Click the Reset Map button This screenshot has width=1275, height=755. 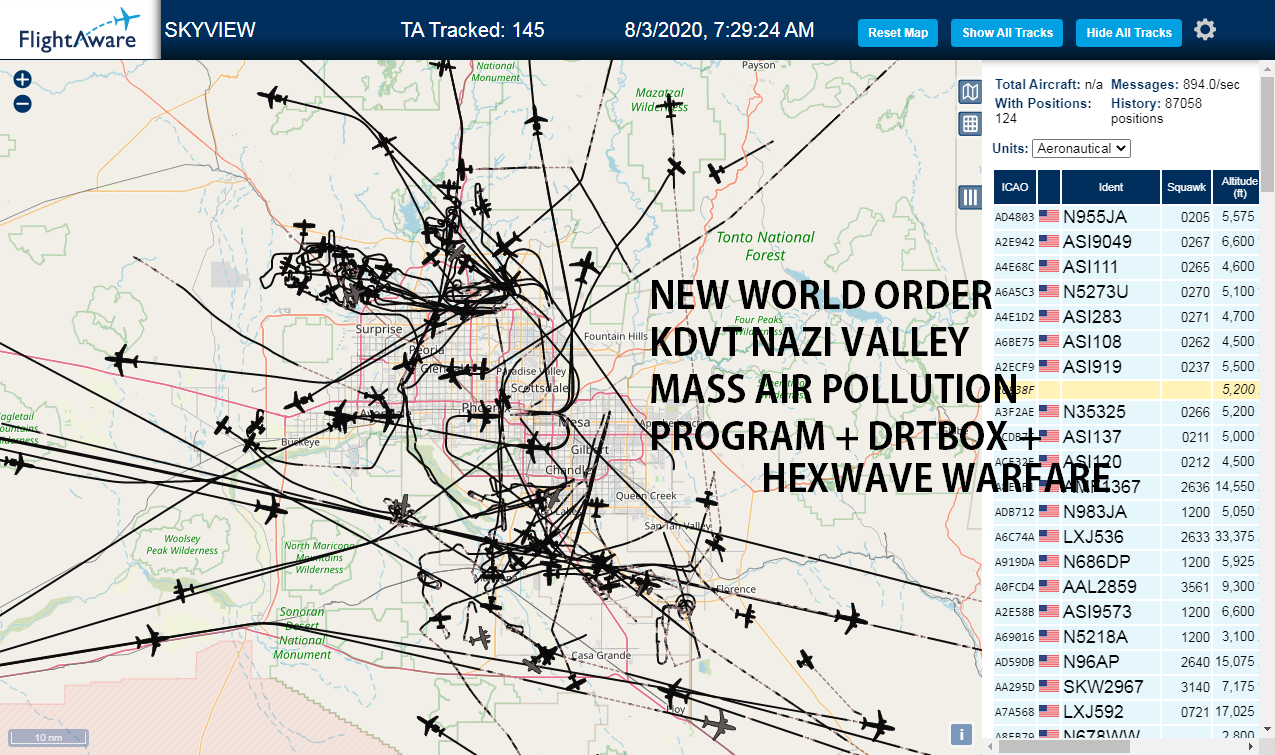(898, 33)
